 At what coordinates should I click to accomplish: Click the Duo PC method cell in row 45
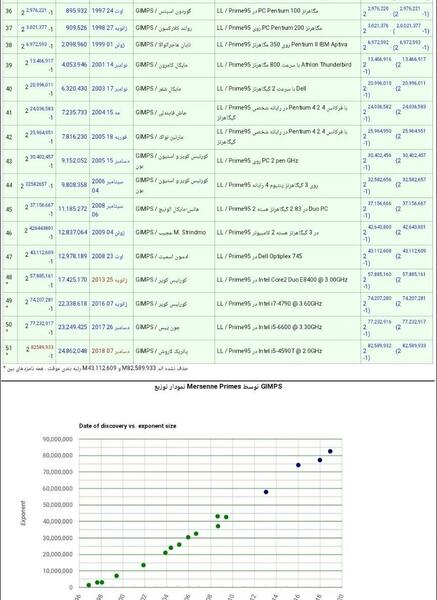point(287,209)
